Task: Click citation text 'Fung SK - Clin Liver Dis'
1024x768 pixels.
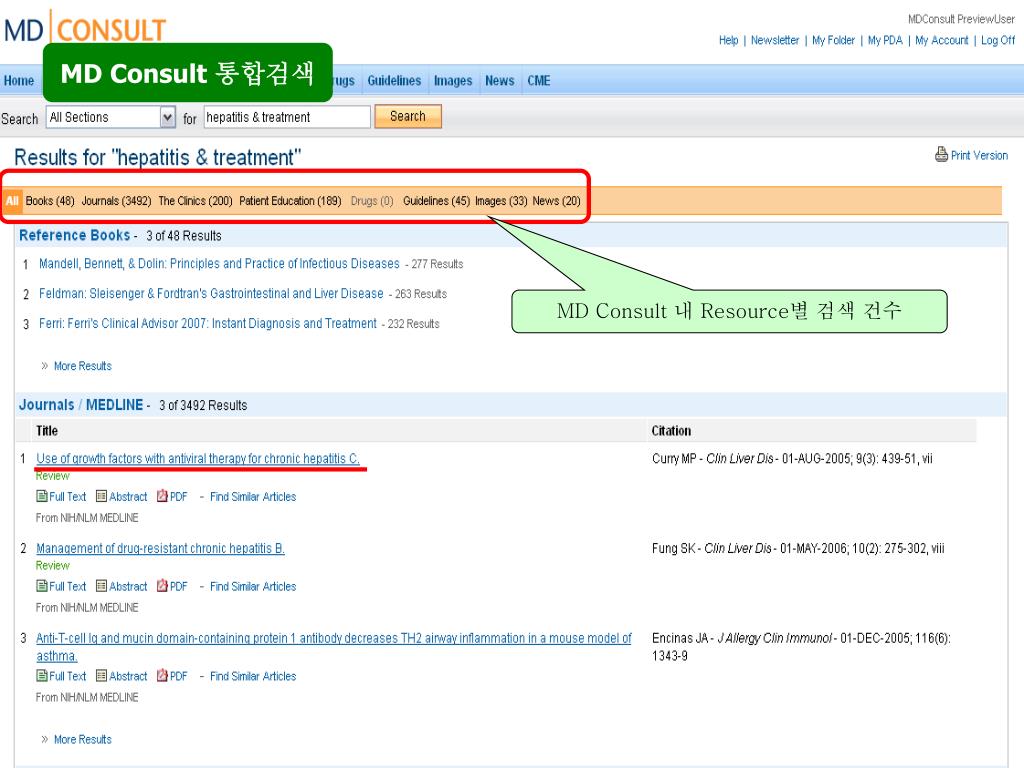Action: coord(712,548)
